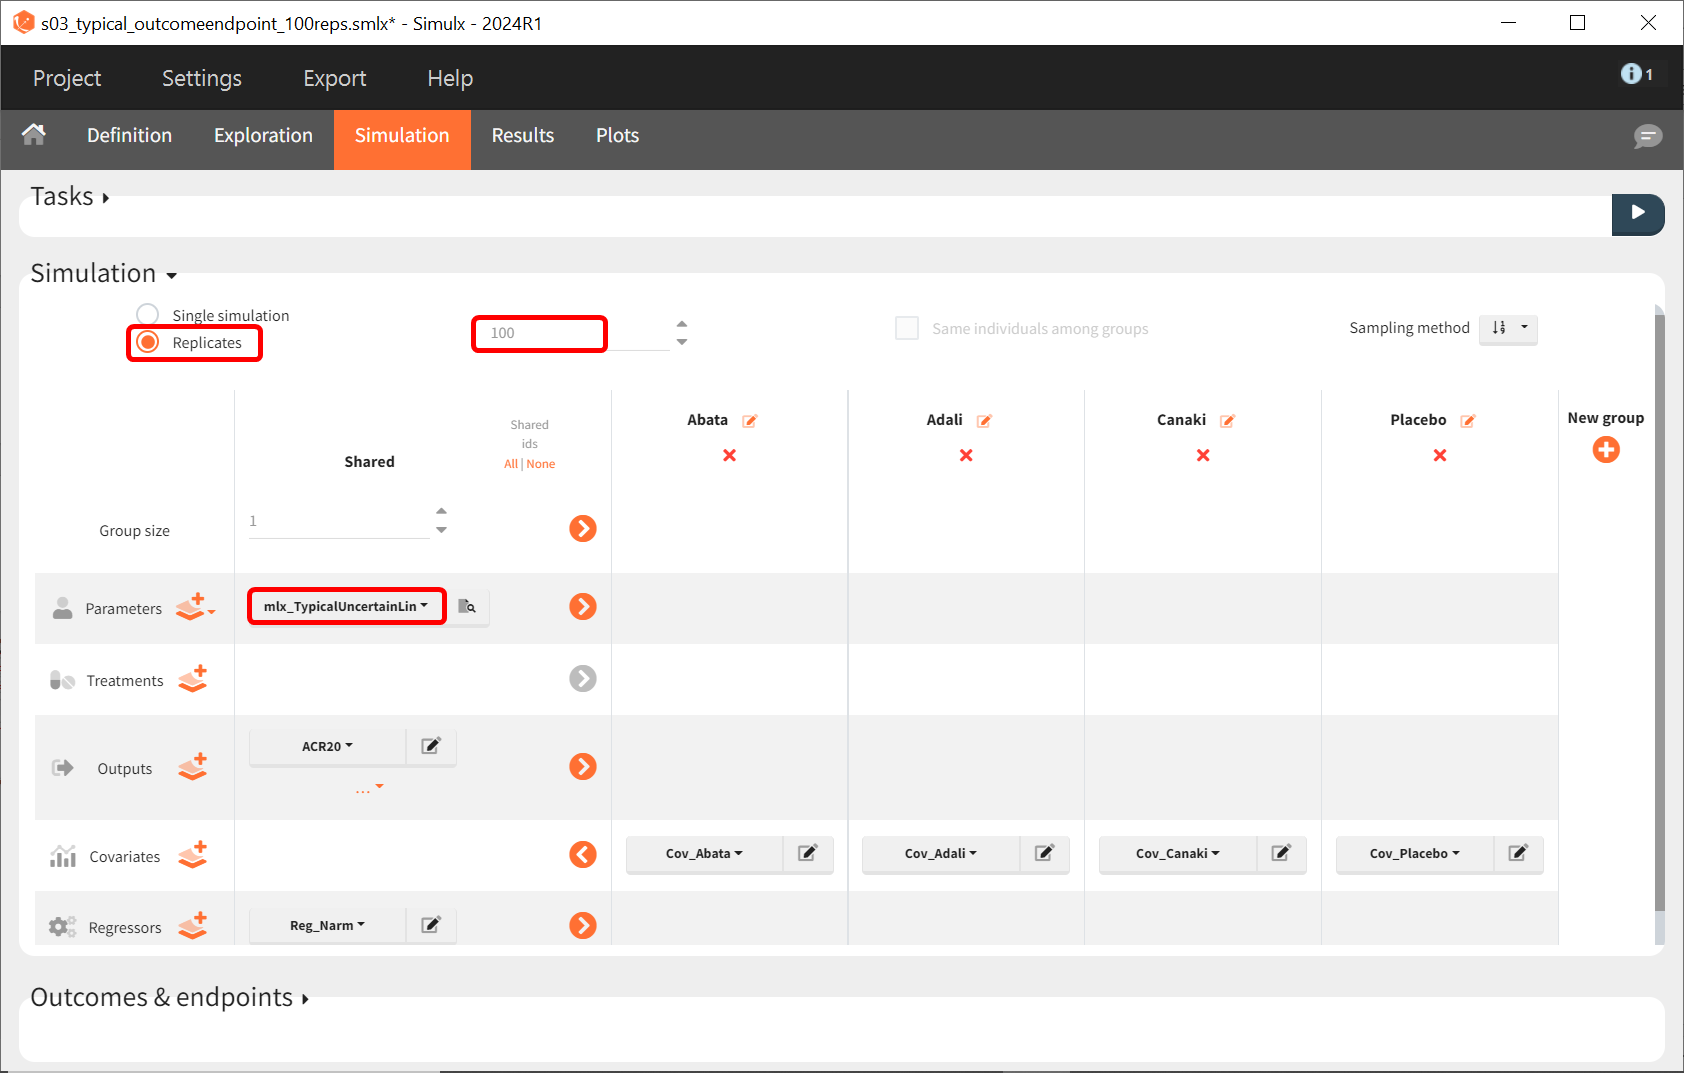Open the Export menu
This screenshot has height=1073, width=1684.
[334, 78]
